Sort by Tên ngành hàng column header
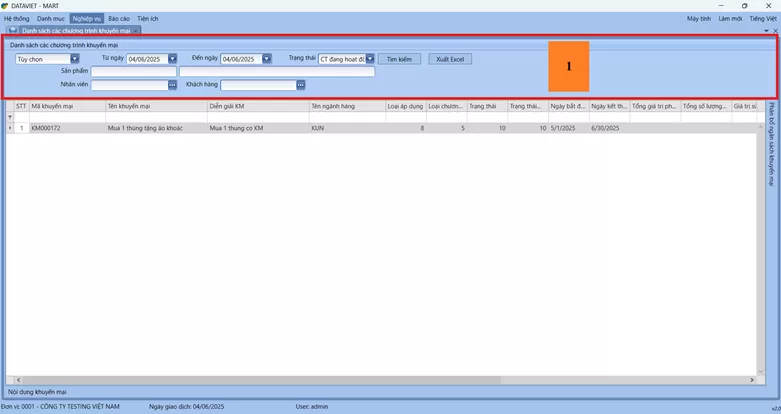The width and height of the screenshot is (781, 414). (347, 106)
